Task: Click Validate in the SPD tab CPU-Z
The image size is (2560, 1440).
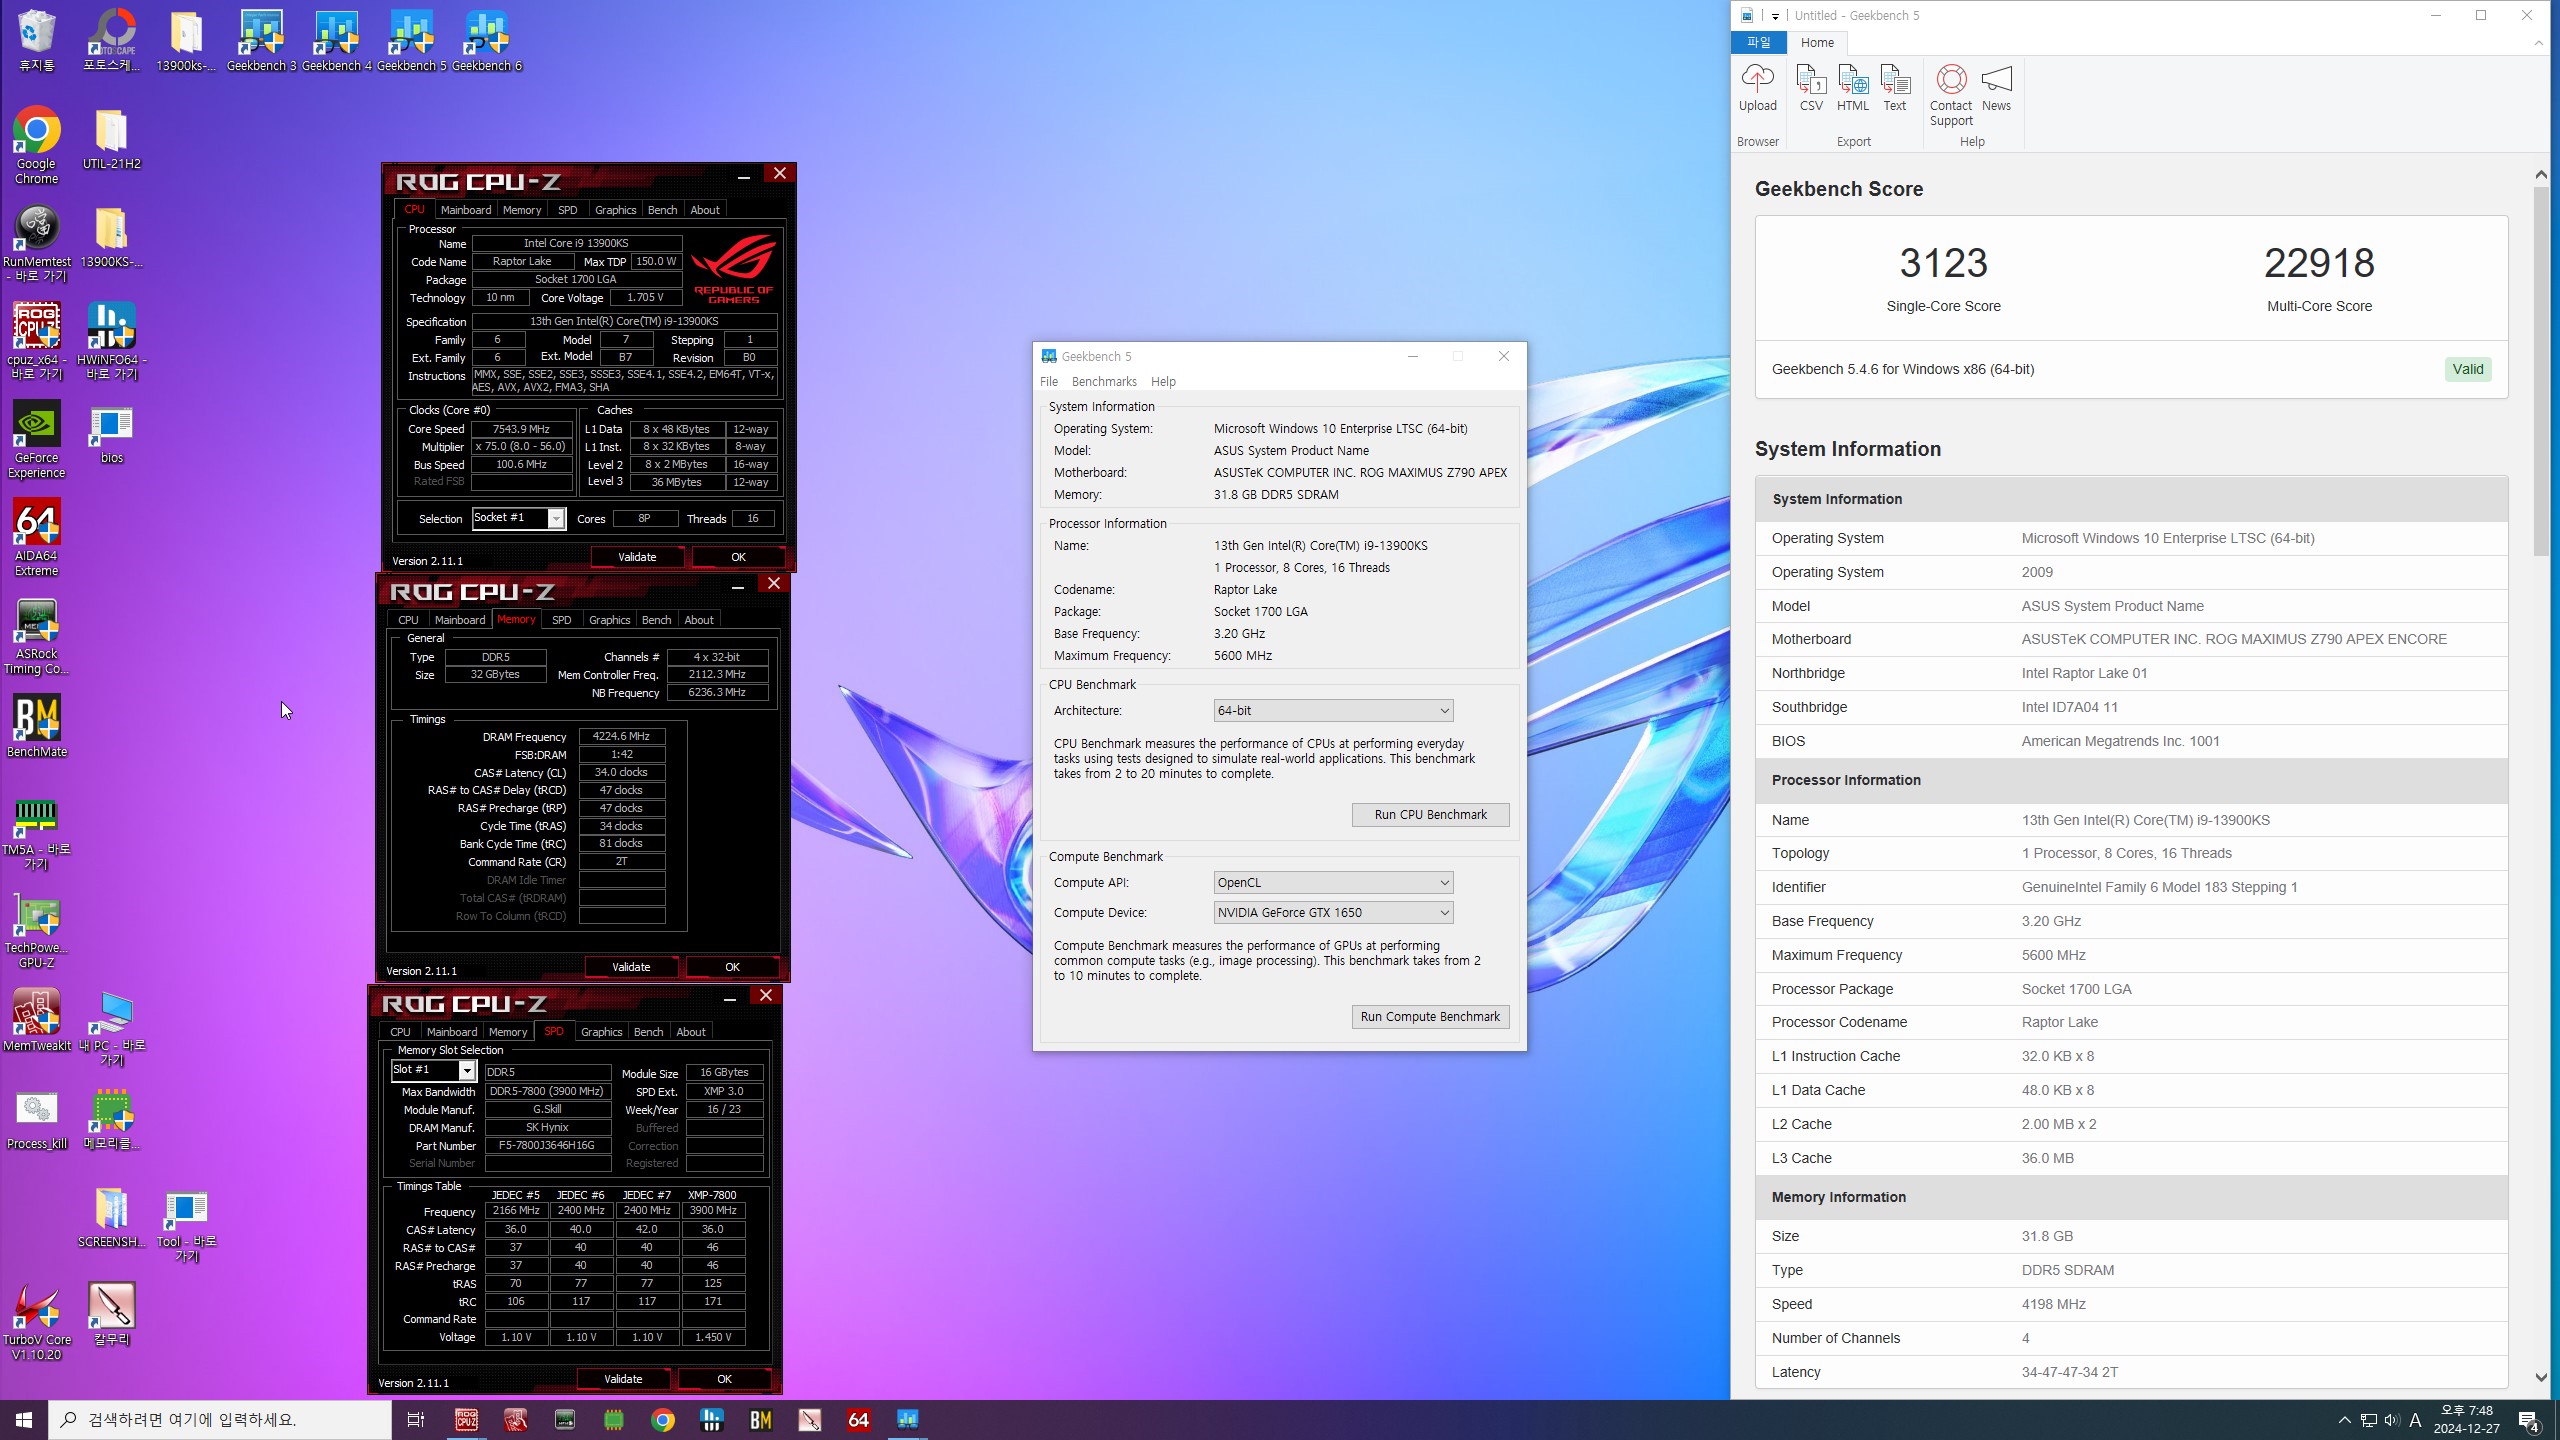Action: tap(623, 1379)
